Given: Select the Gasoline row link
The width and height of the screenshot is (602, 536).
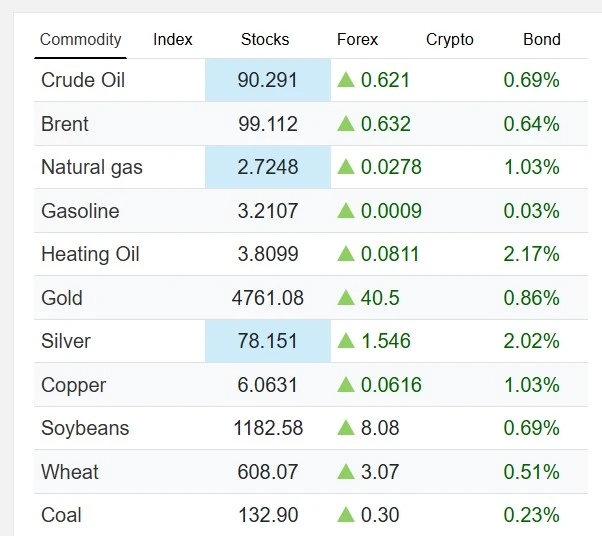Looking at the screenshot, I should 80,211.
